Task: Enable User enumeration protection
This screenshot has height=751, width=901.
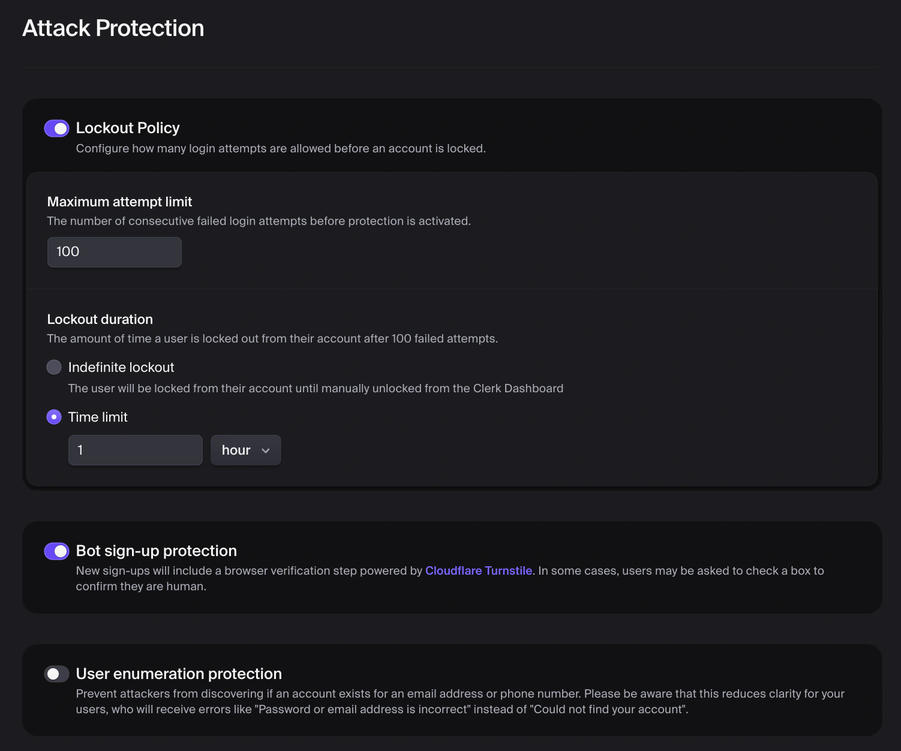Action: tap(57, 674)
